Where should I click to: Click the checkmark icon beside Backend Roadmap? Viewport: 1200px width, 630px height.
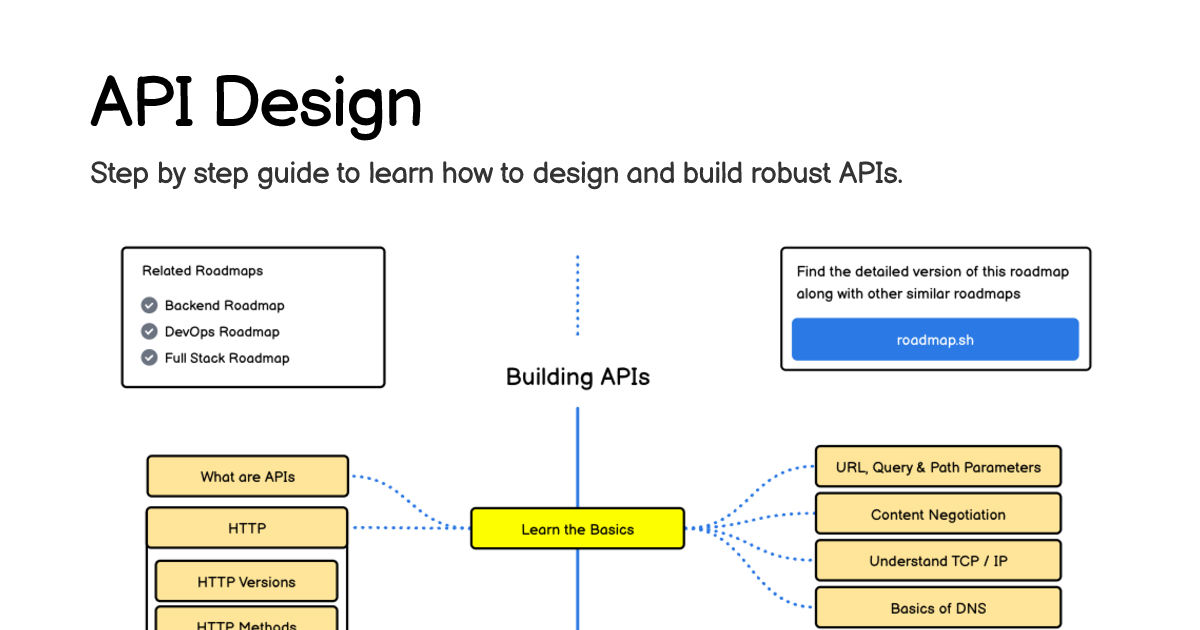coord(149,305)
